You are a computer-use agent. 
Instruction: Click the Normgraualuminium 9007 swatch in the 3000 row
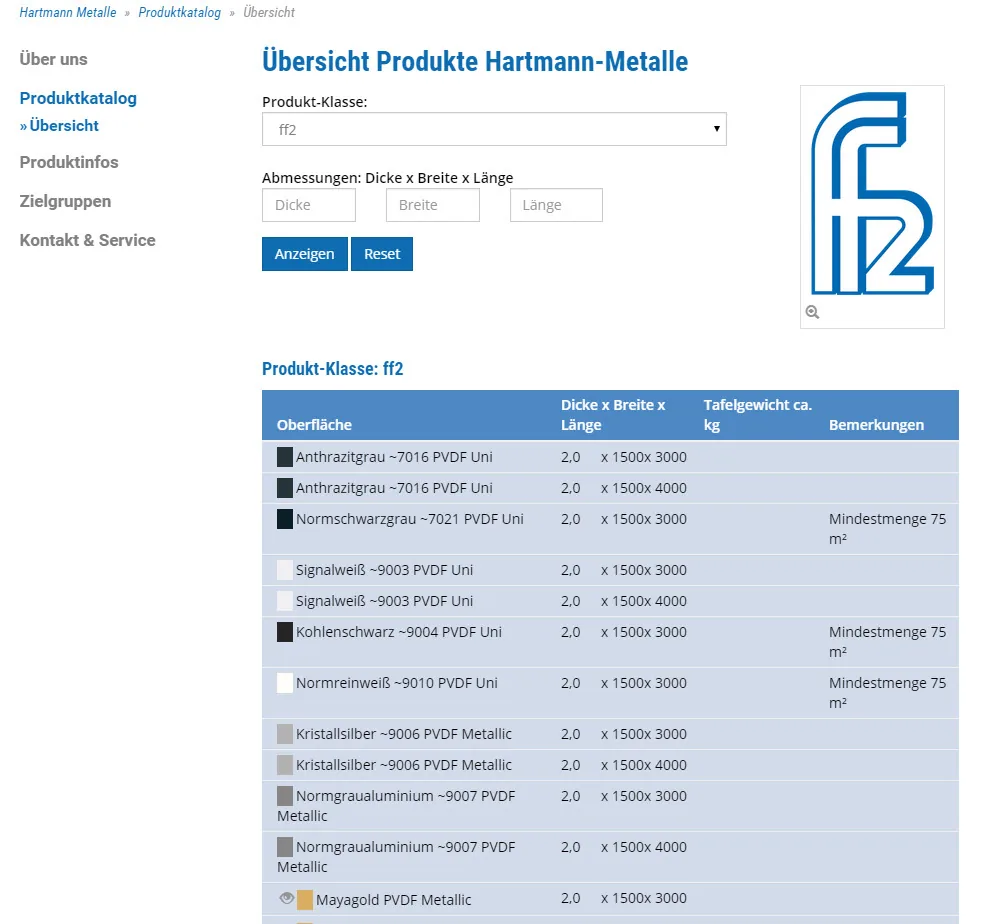(x=285, y=796)
